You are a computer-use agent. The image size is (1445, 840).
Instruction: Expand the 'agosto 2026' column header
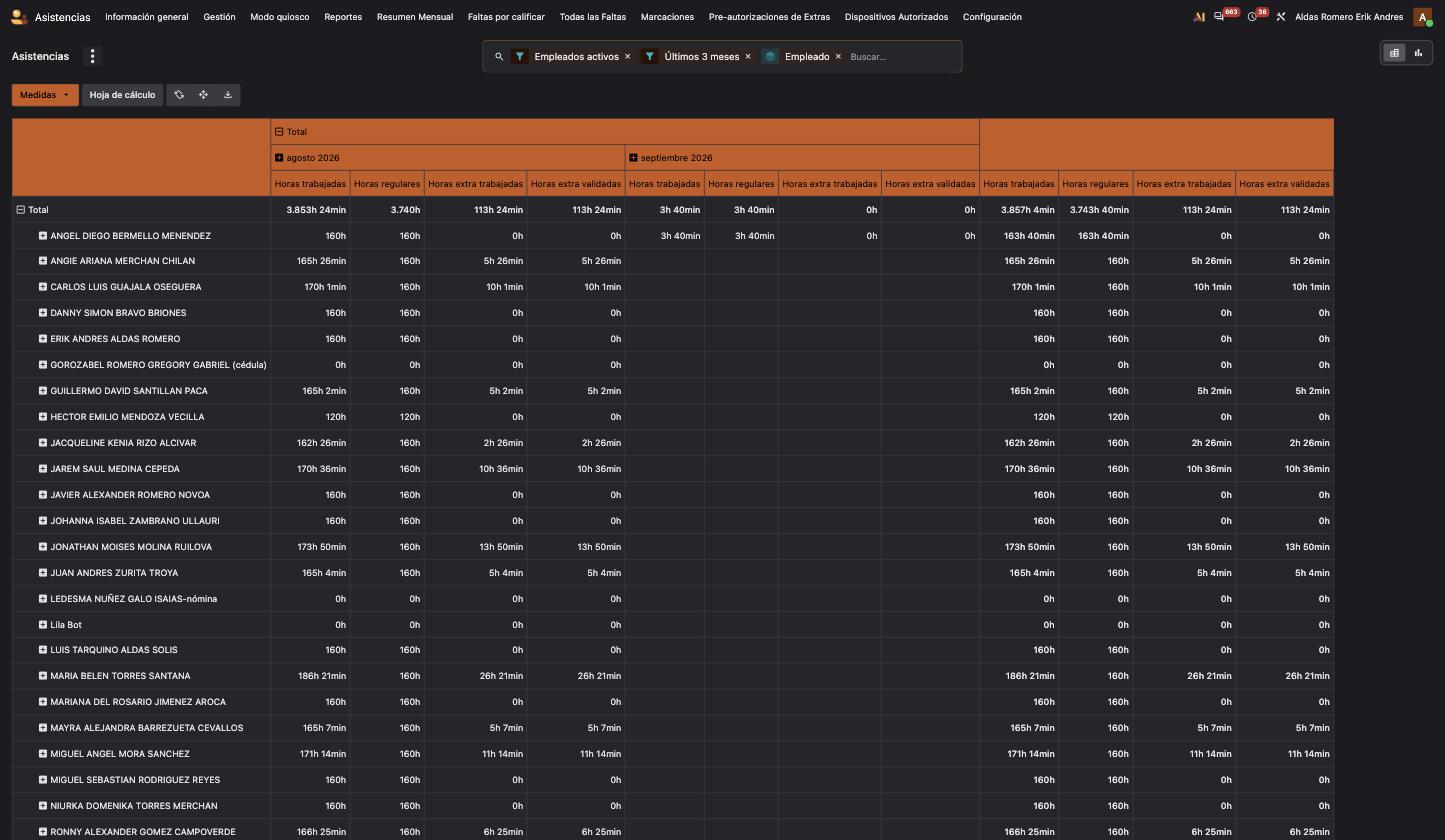(x=279, y=158)
